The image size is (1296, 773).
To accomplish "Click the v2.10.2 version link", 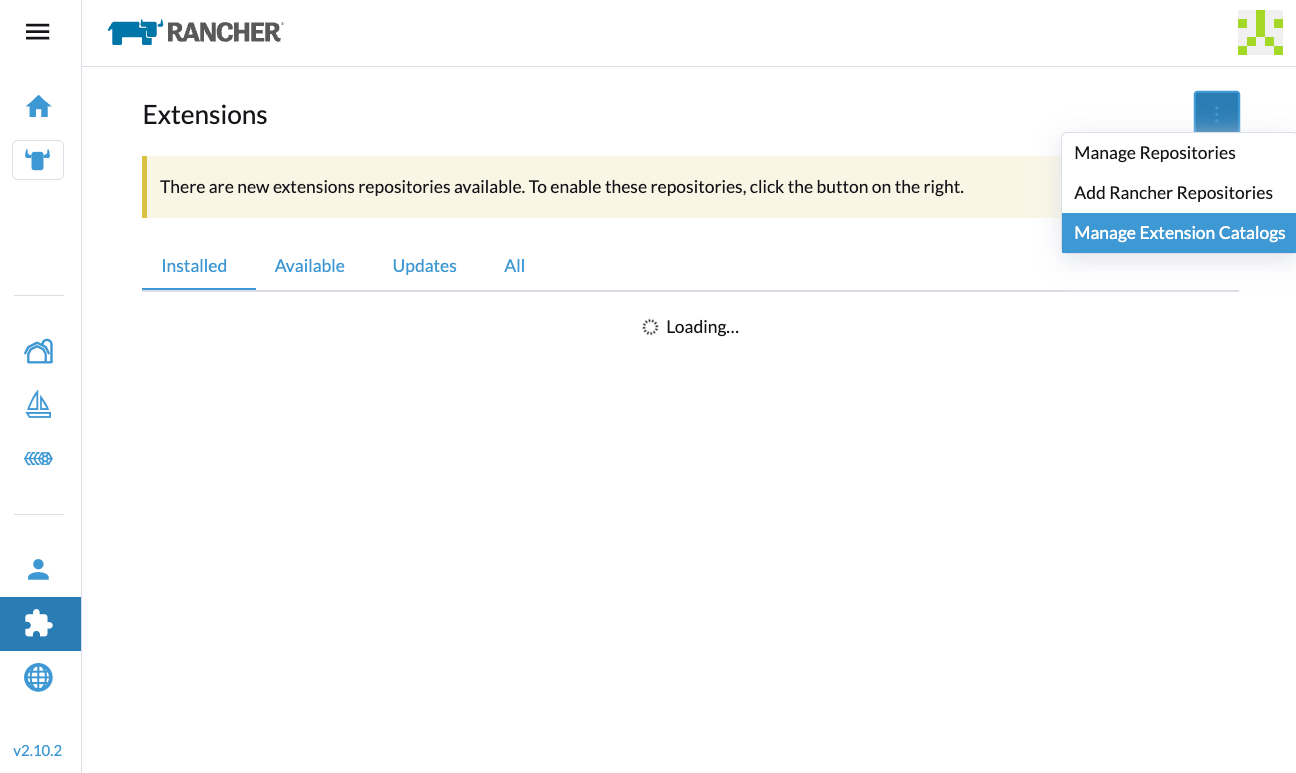I will click(38, 750).
